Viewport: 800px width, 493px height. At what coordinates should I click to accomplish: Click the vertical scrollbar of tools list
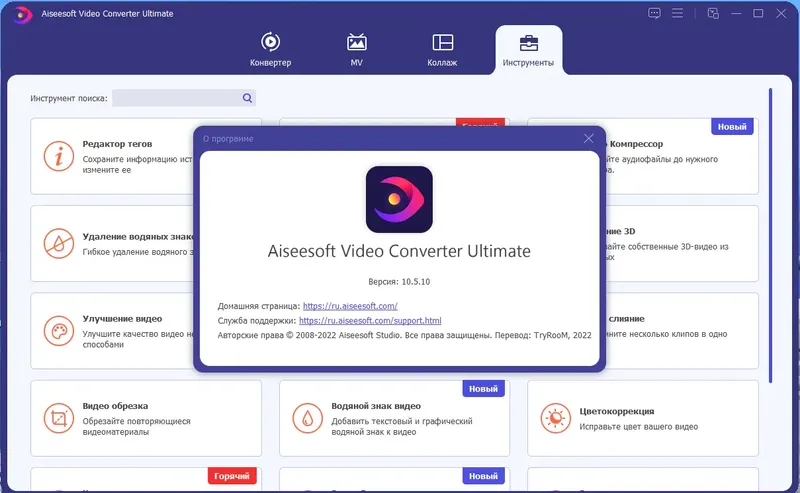[770, 235]
